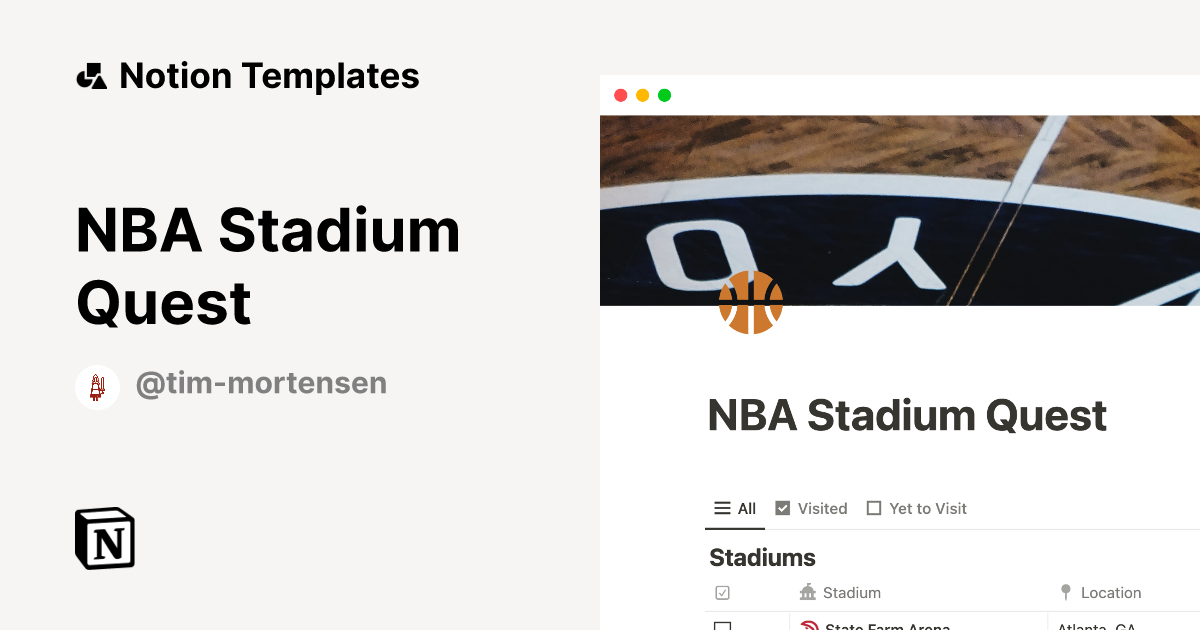Click the hamburger icon next to All tab

pyautogui.click(x=721, y=507)
